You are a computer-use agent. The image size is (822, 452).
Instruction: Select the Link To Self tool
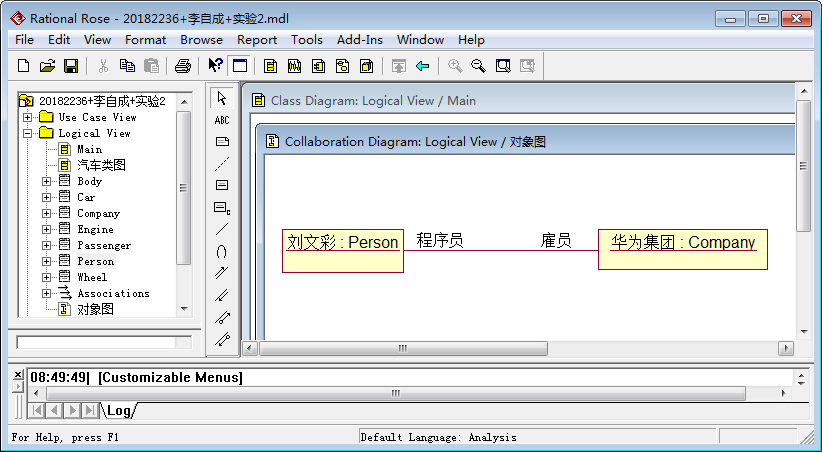pyautogui.click(x=222, y=252)
